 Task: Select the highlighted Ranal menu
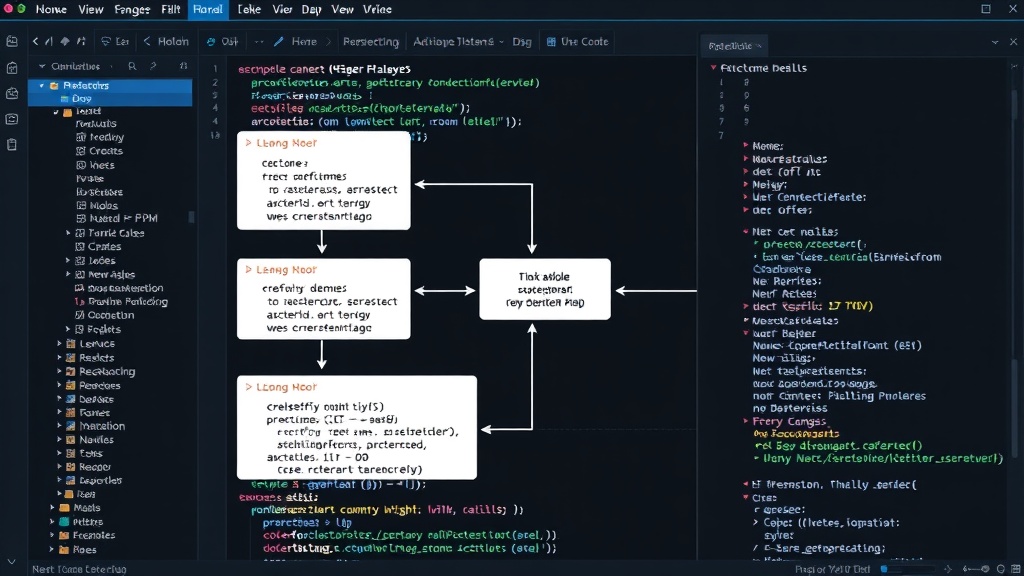(208, 9)
